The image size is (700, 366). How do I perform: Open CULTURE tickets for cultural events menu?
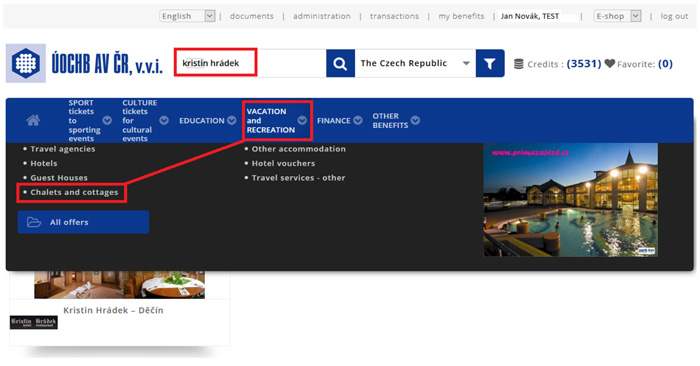(x=139, y=121)
